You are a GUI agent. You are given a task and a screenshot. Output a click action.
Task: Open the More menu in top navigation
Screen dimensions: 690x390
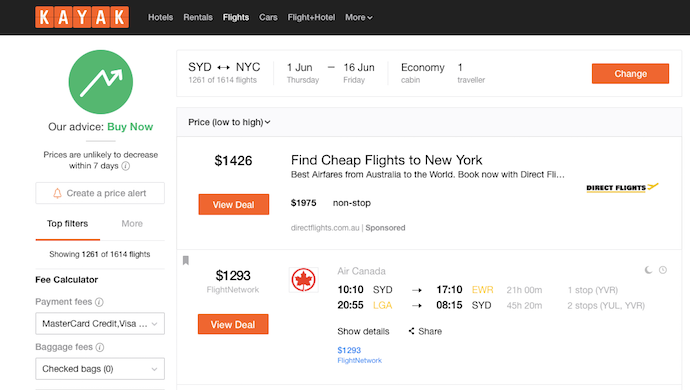[x=359, y=17]
